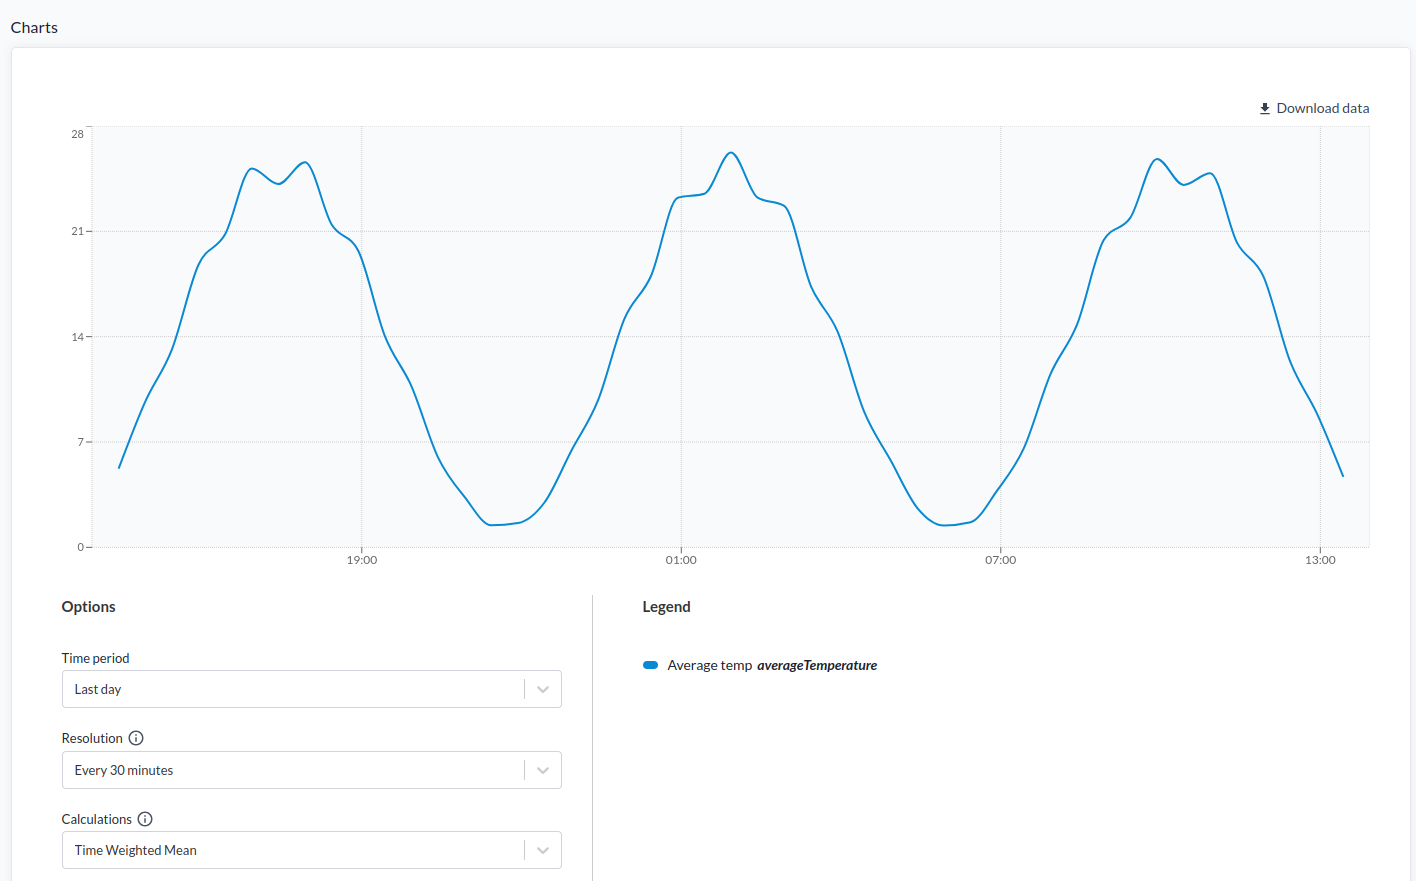Click the 19:00 x-axis time label
Screen dimensions: 1416x881
coord(362,560)
